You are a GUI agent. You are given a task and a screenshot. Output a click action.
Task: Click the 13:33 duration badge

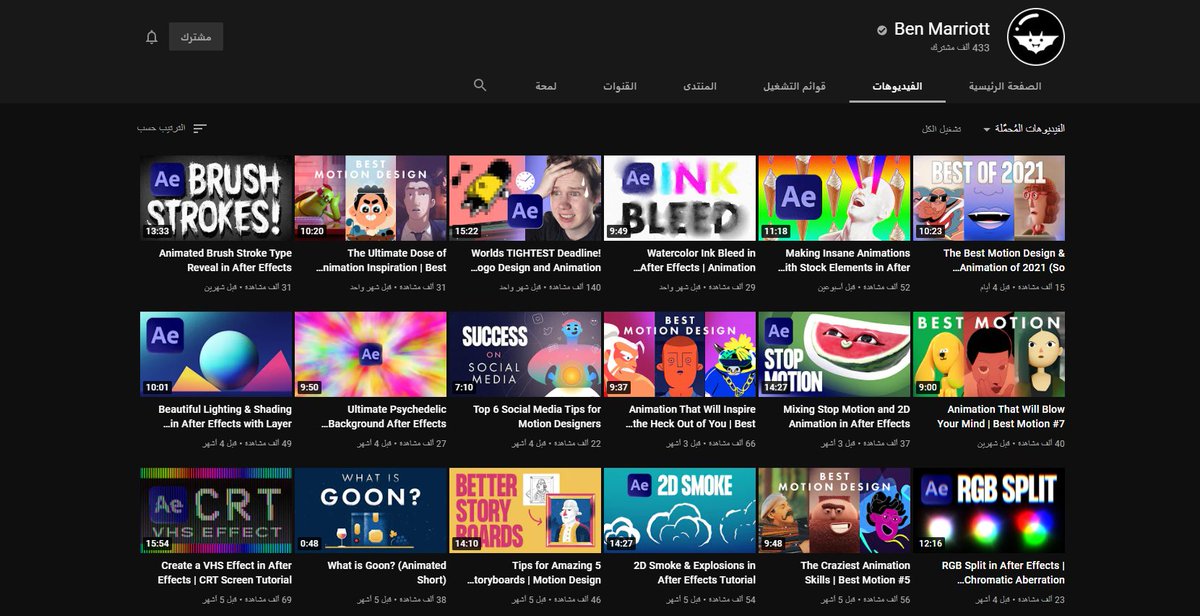point(157,231)
